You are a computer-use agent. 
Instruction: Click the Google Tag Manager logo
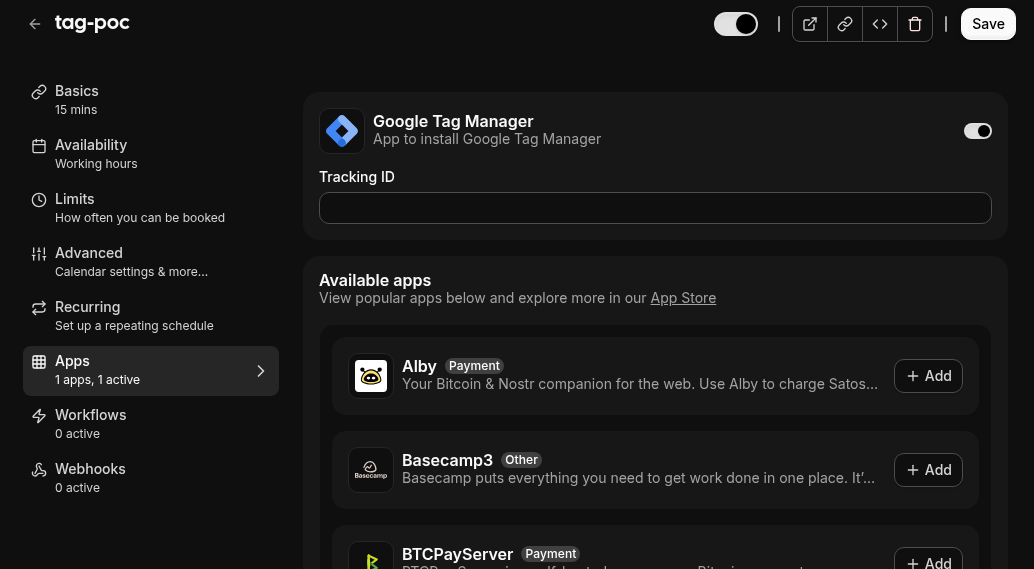click(x=342, y=131)
